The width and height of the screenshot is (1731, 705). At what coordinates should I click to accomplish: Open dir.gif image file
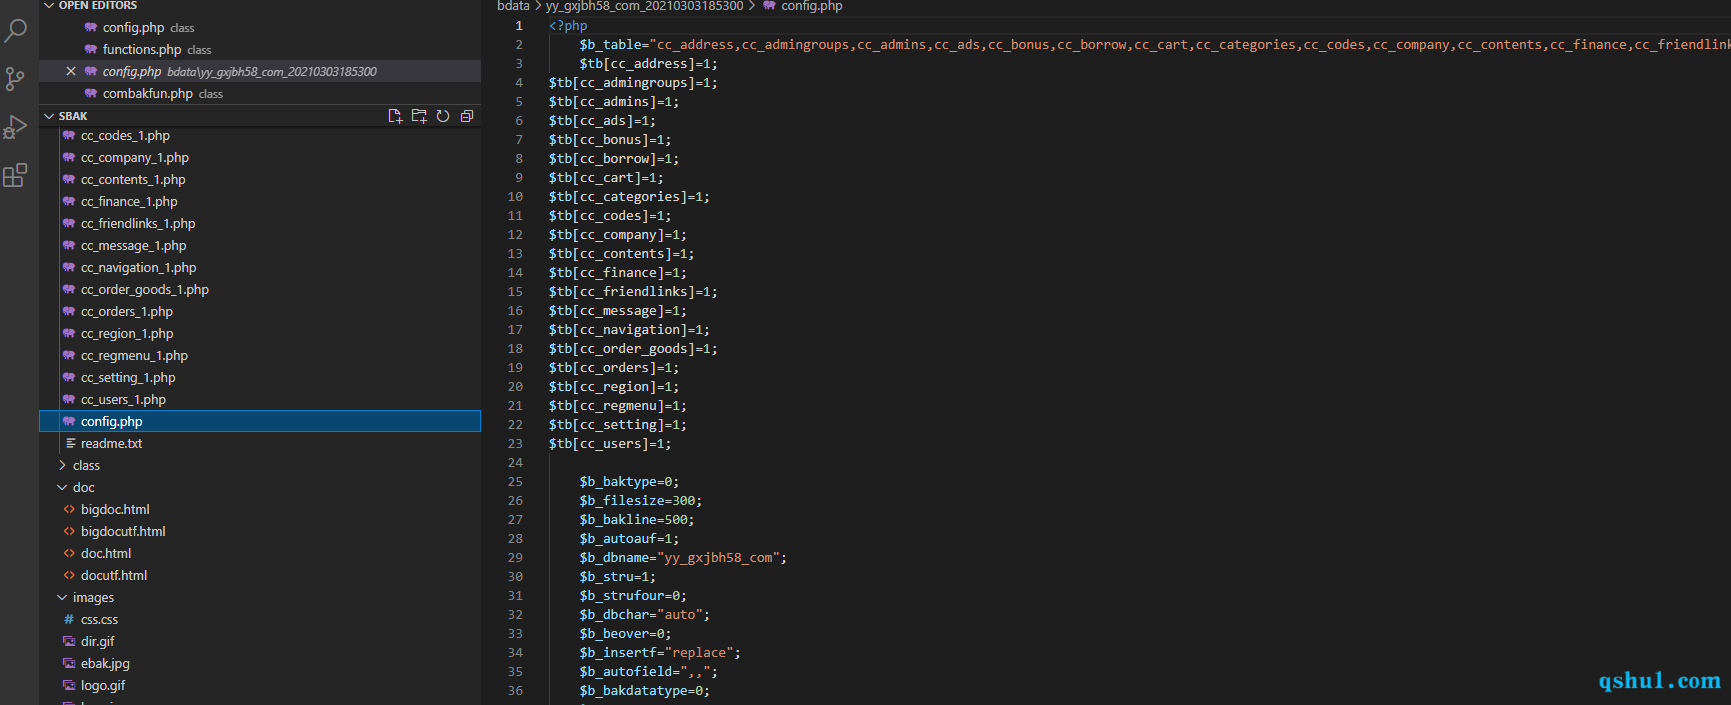pos(260,641)
